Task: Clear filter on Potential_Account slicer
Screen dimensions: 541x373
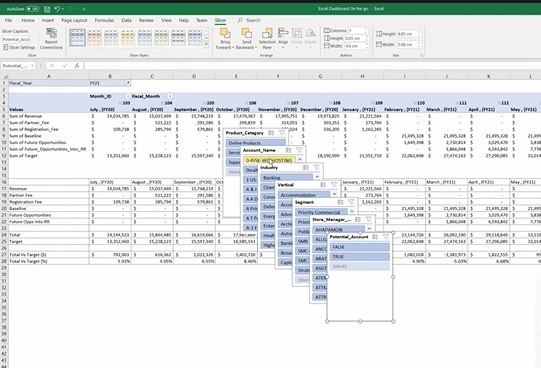Action: tap(386, 237)
